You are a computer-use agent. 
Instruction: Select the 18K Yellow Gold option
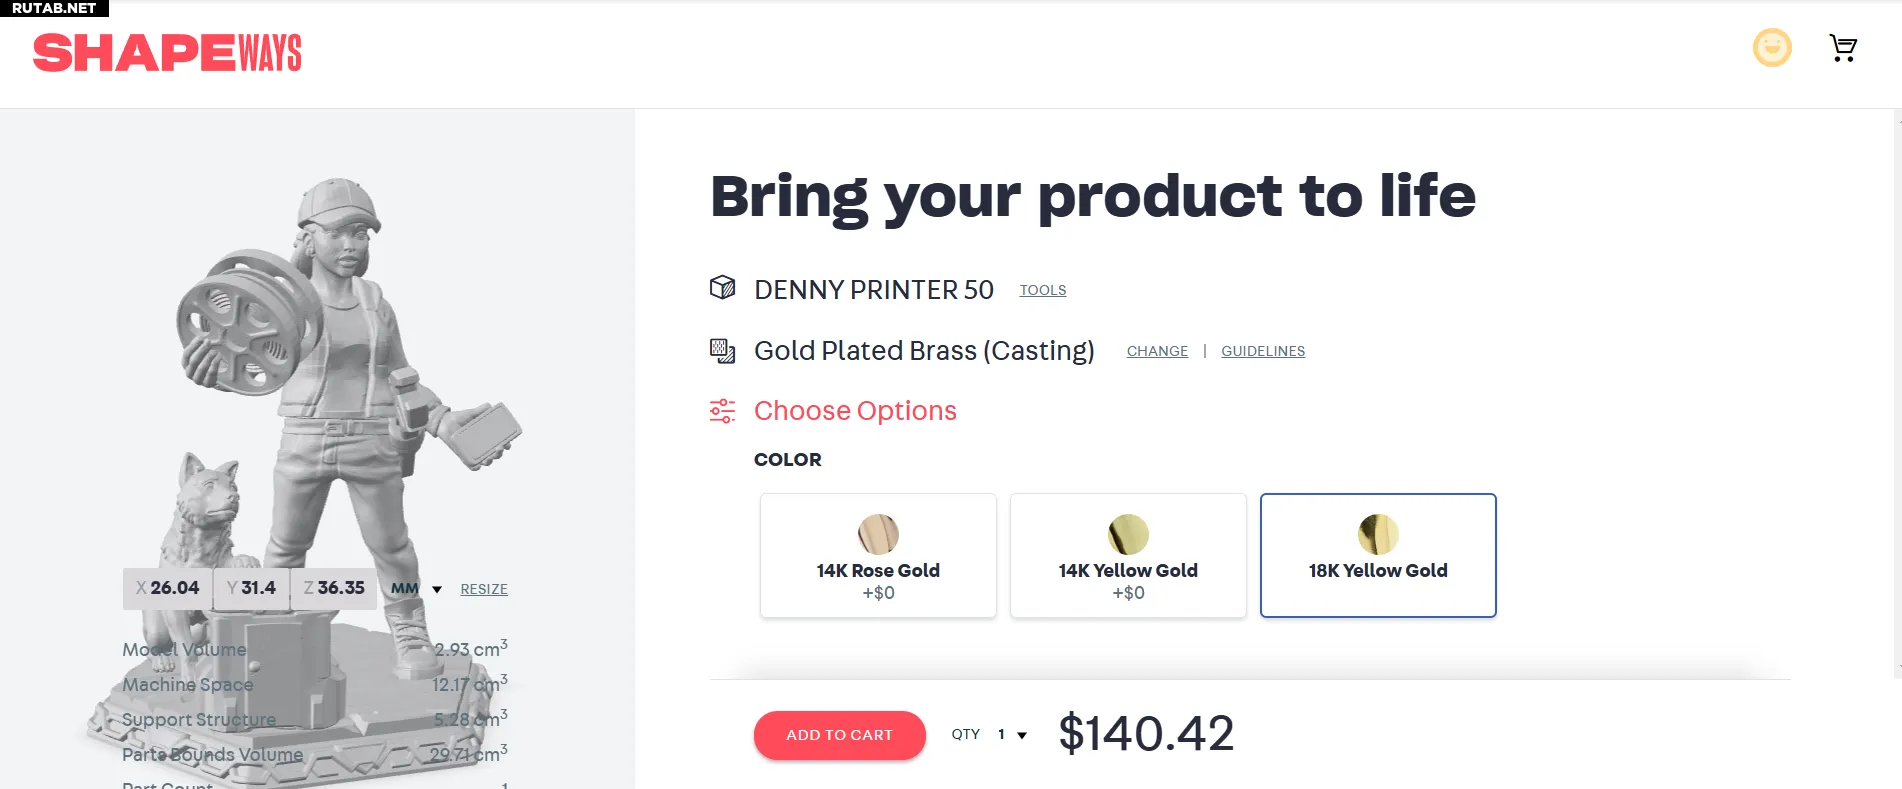click(1378, 556)
